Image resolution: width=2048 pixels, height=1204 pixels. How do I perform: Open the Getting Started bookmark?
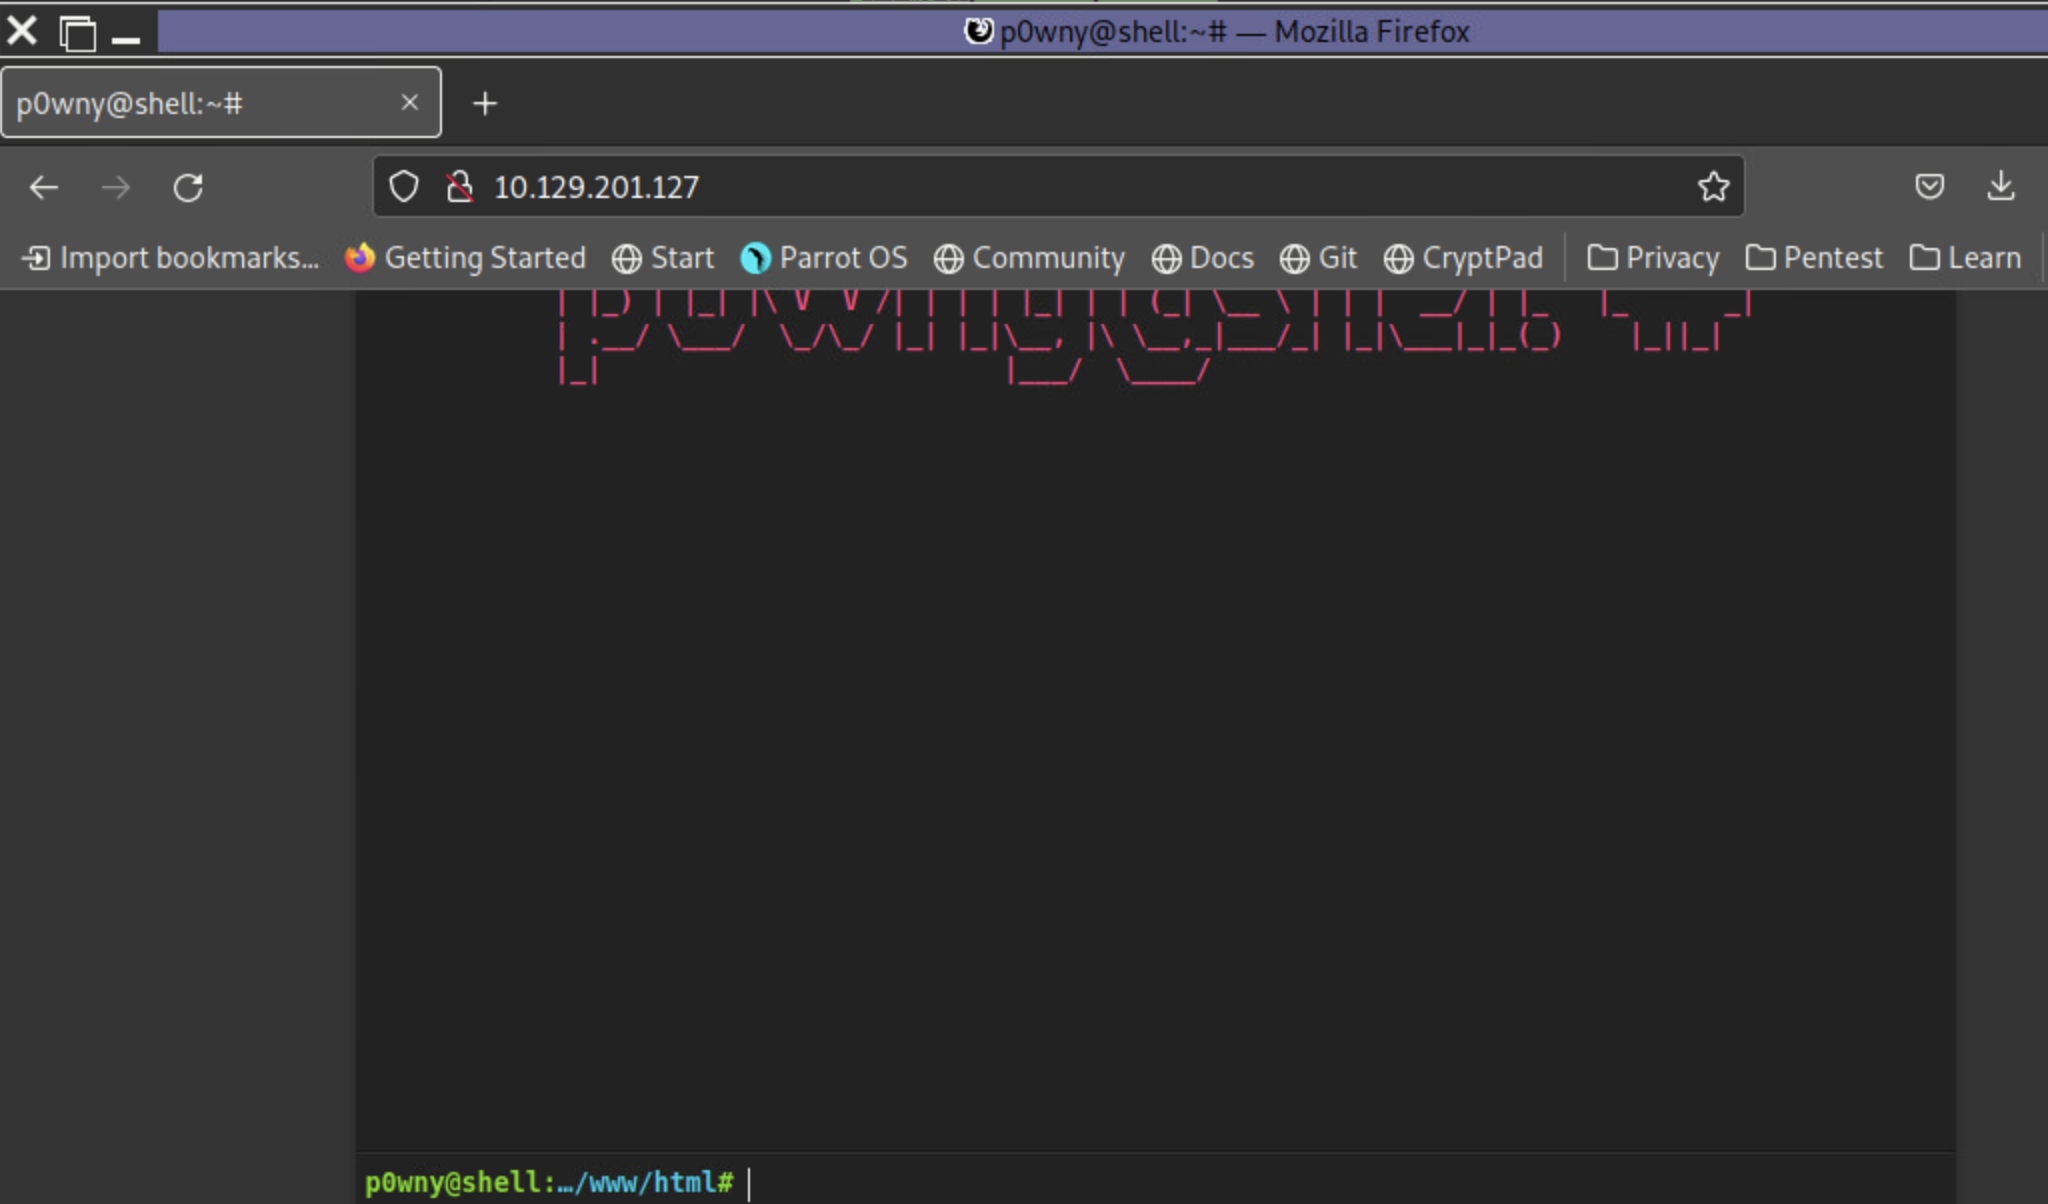pyautogui.click(x=466, y=258)
